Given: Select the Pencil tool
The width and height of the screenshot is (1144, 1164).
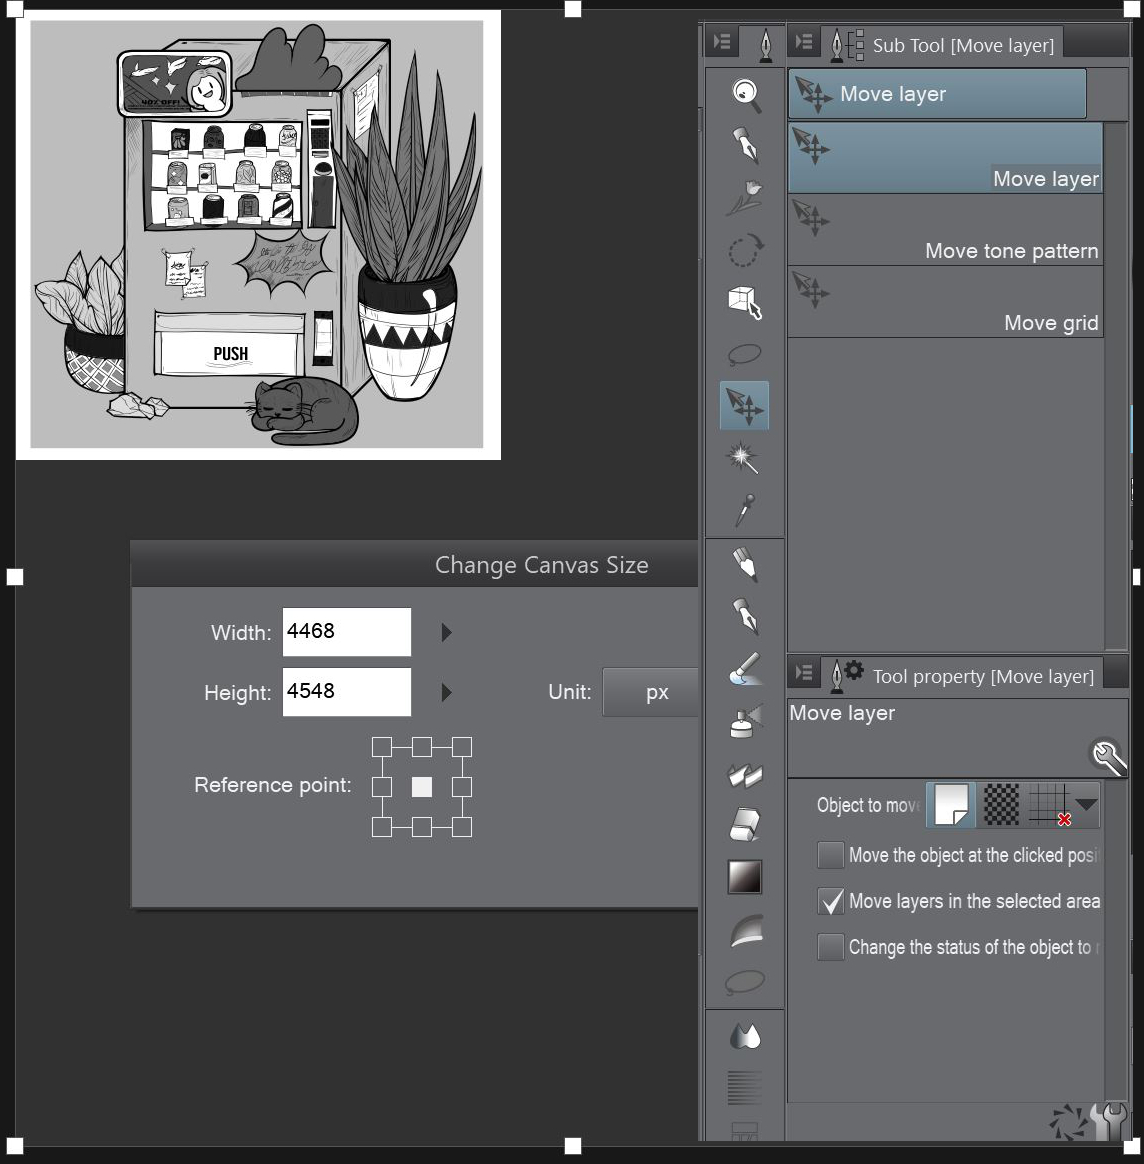Looking at the screenshot, I should click(745, 564).
